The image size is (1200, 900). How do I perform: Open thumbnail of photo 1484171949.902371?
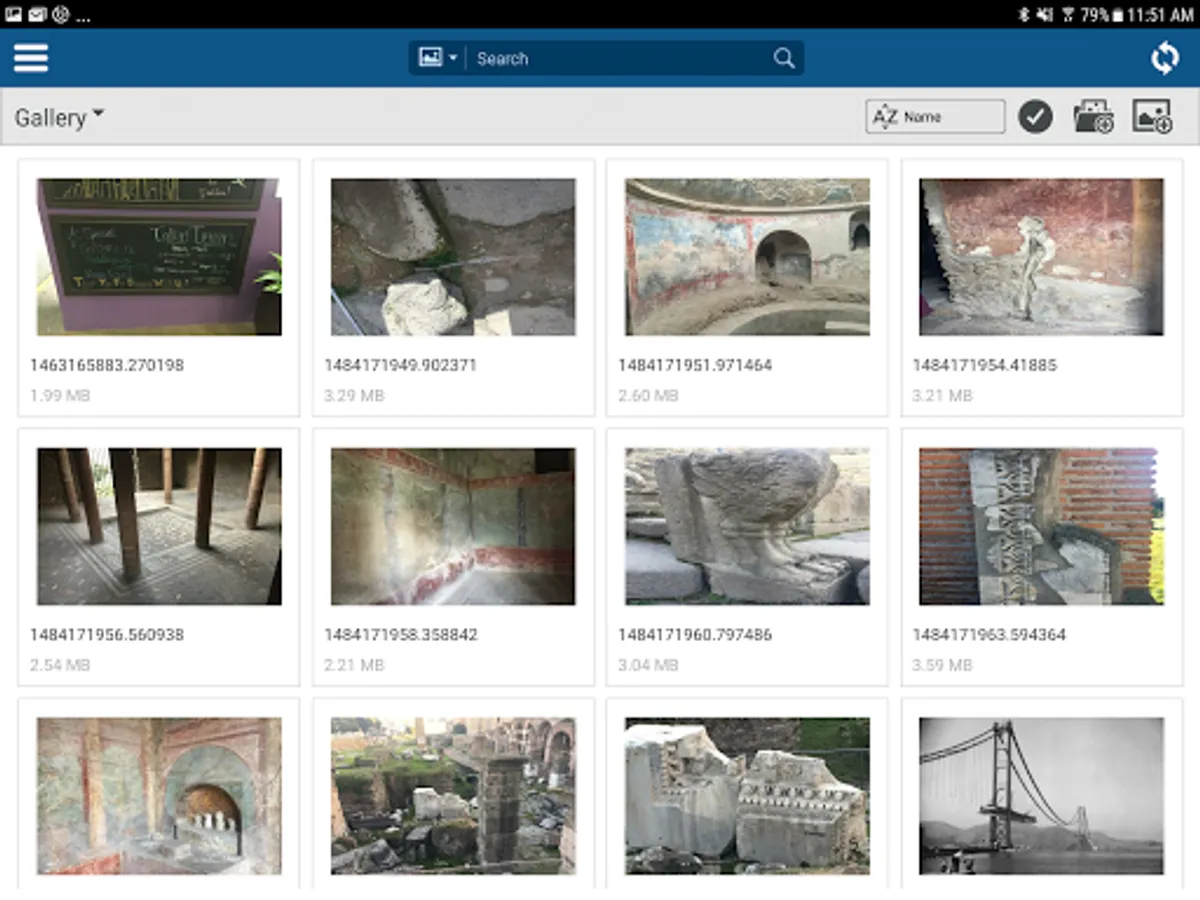(453, 257)
